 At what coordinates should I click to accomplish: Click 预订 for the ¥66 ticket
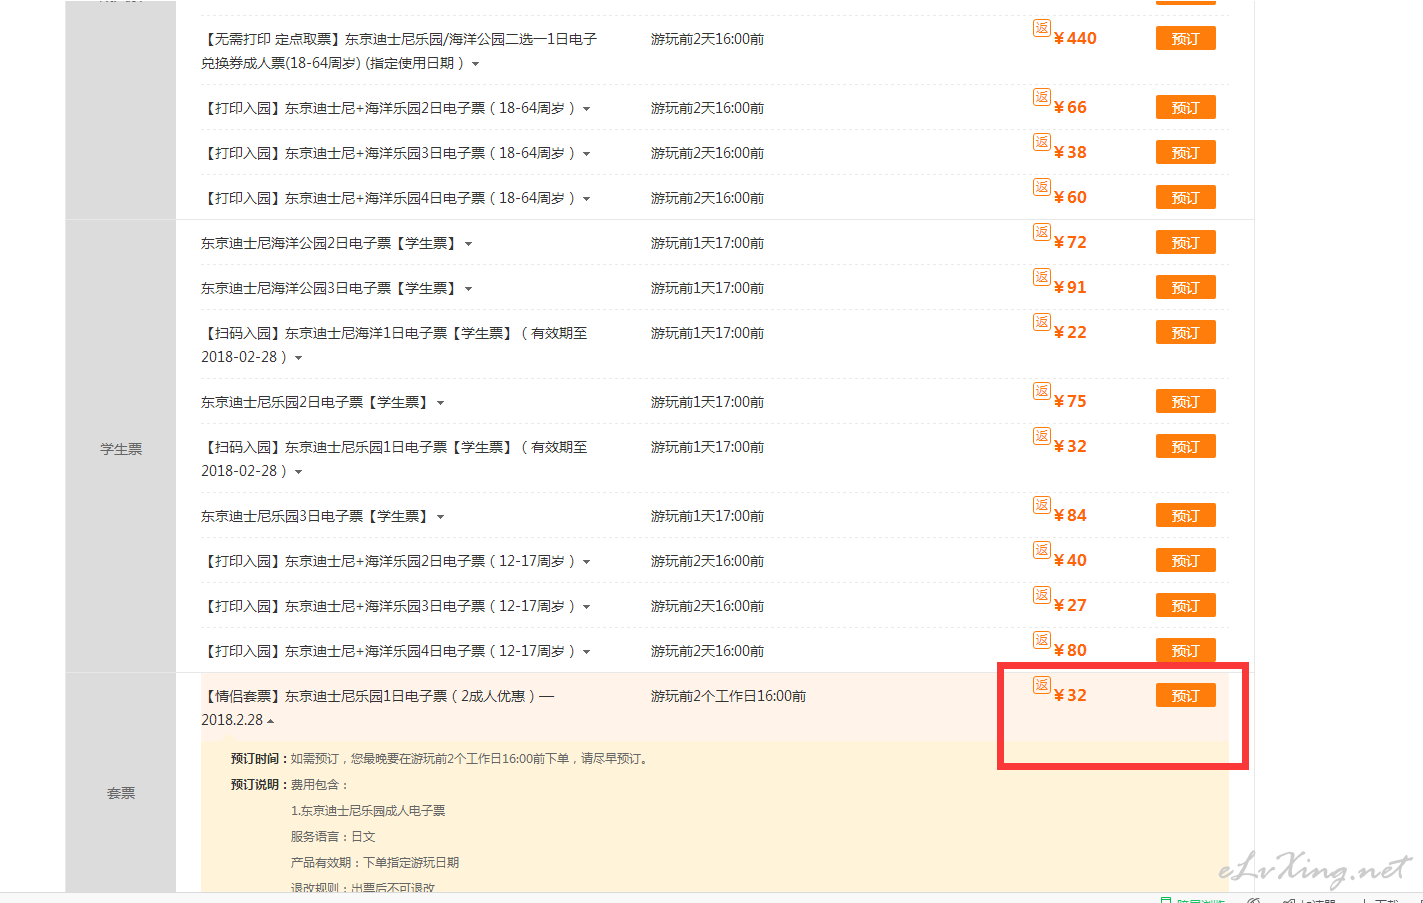1185,108
